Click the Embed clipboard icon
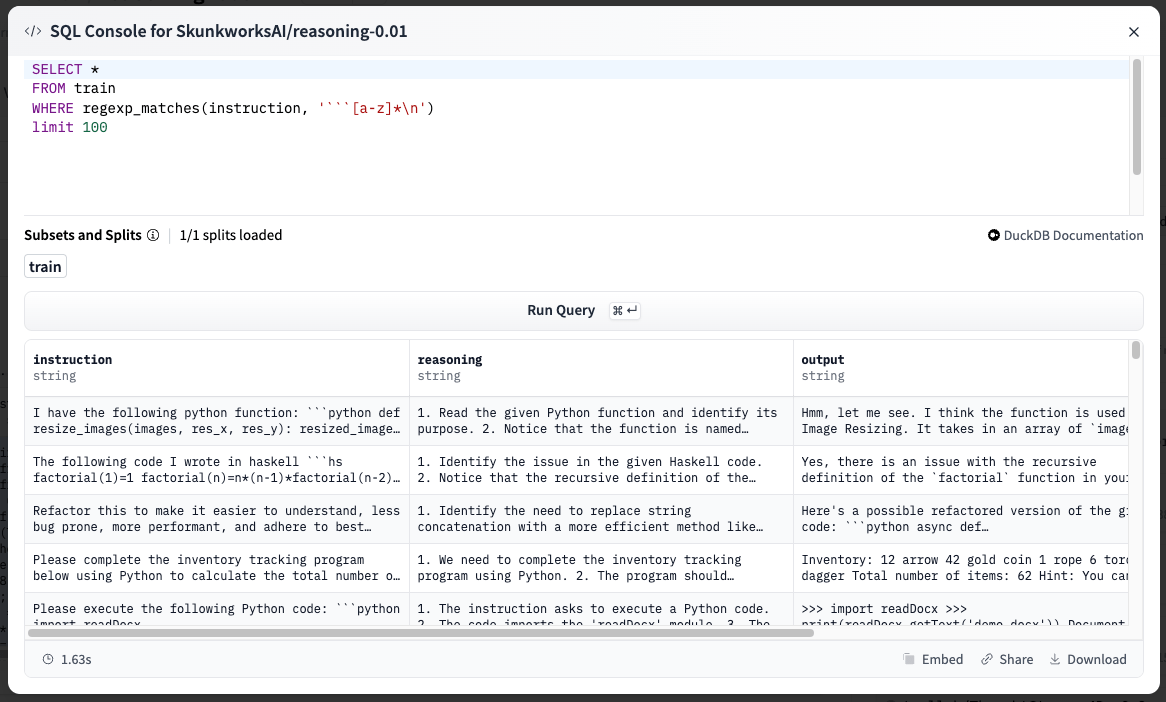 [911, 659]
